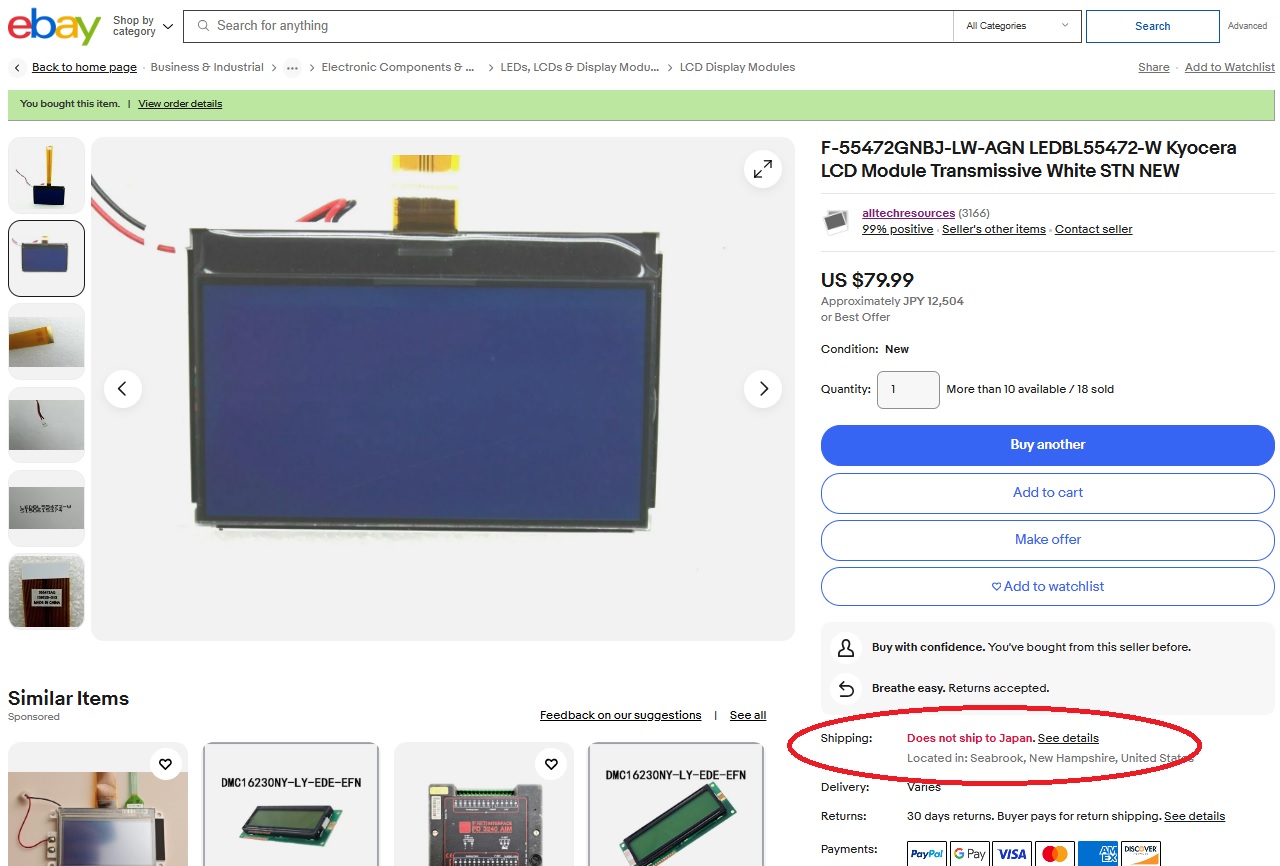Image resolution: width=1280 pixels, height=866 pixels.
Task: Toggle heart on third similar item card
Action: click(551, 764)
